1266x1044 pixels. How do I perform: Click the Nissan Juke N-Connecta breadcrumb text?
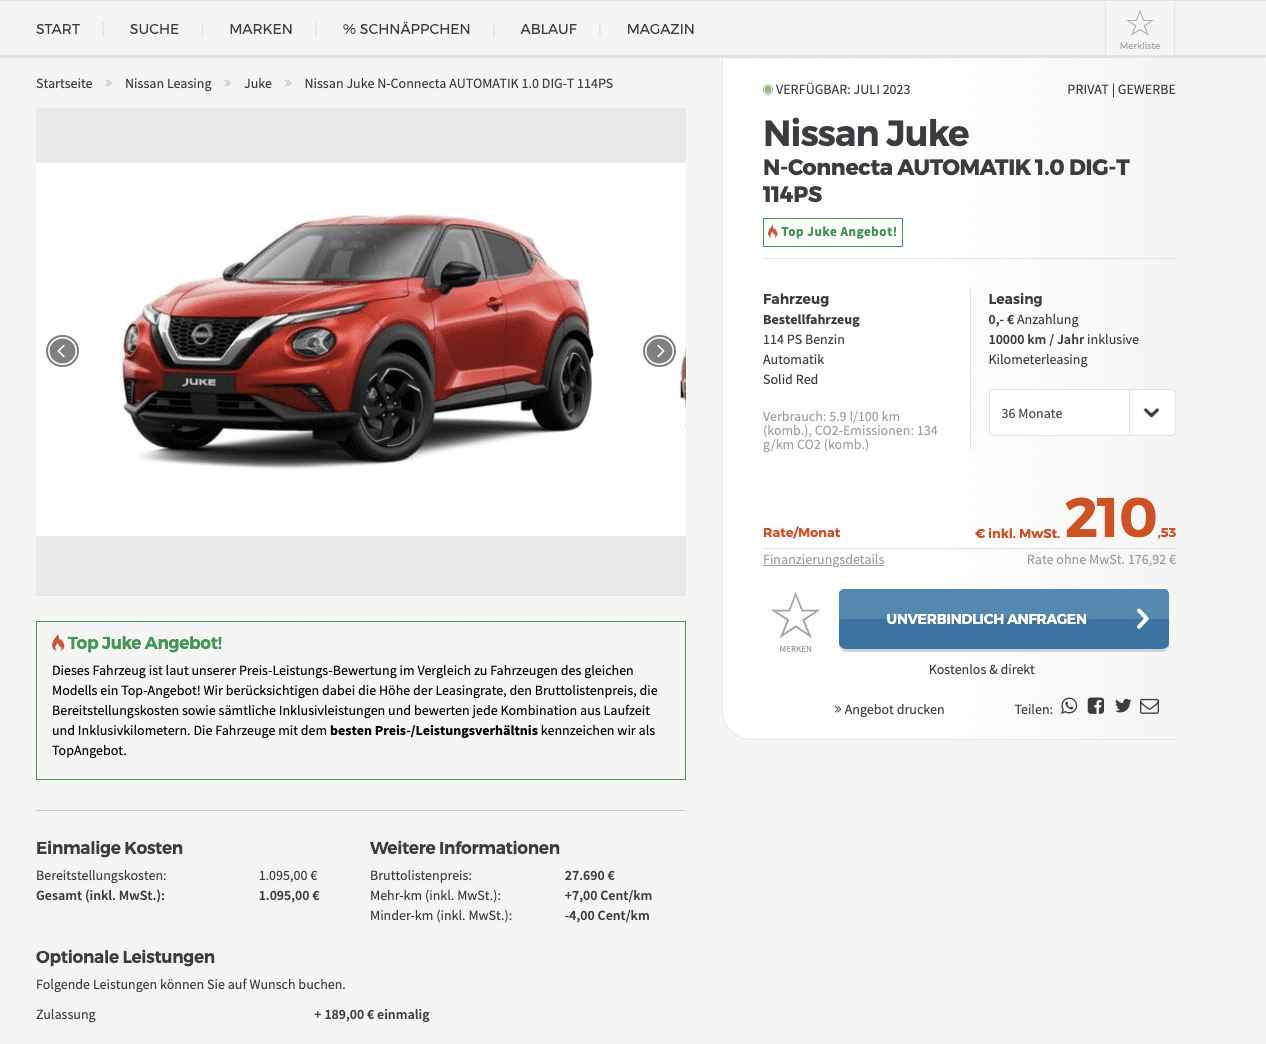point(459,83)
